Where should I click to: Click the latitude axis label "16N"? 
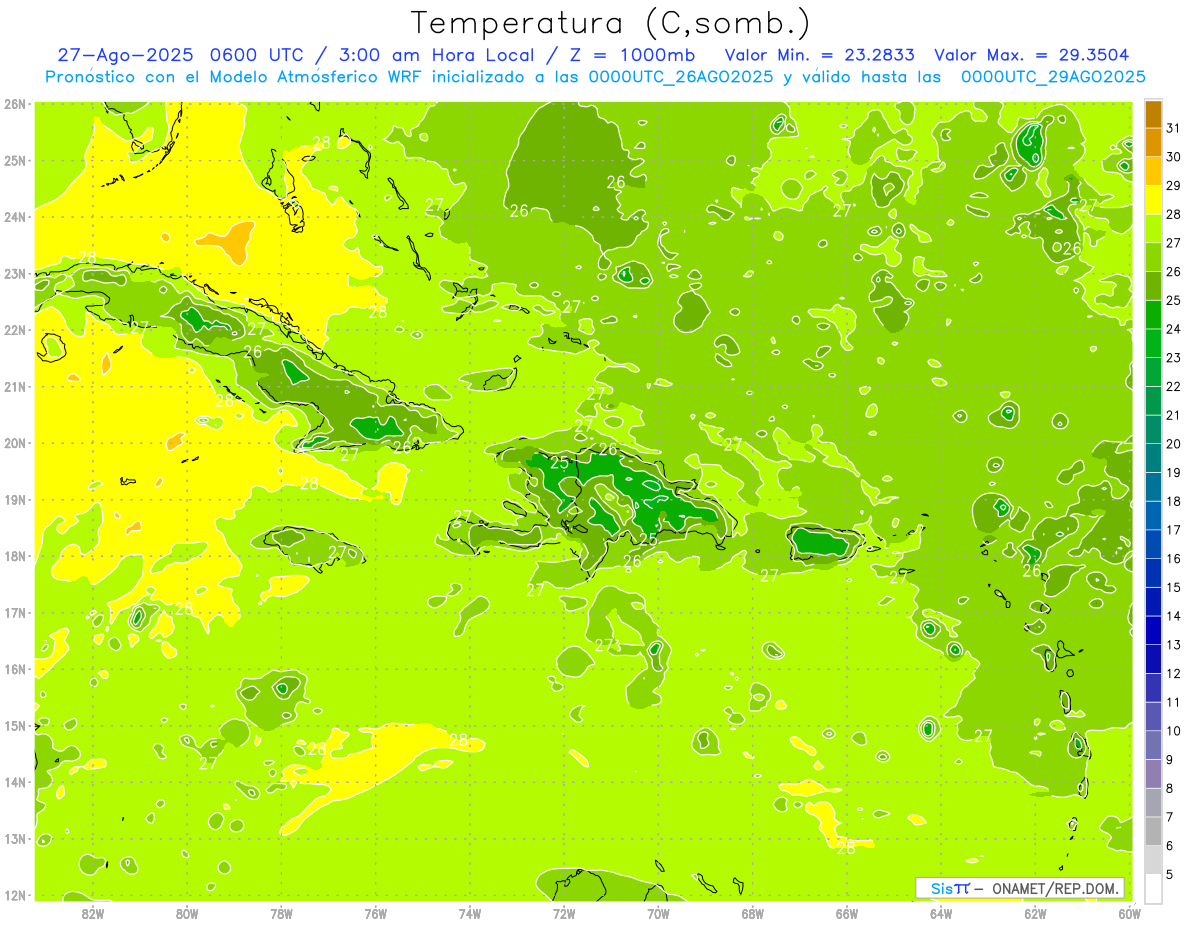coord(15,669)
